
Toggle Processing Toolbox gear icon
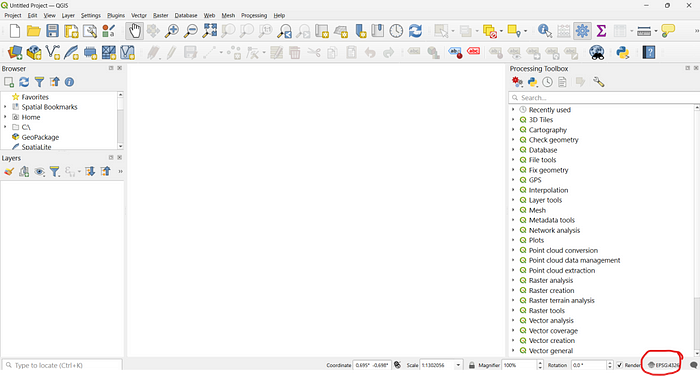582,31
